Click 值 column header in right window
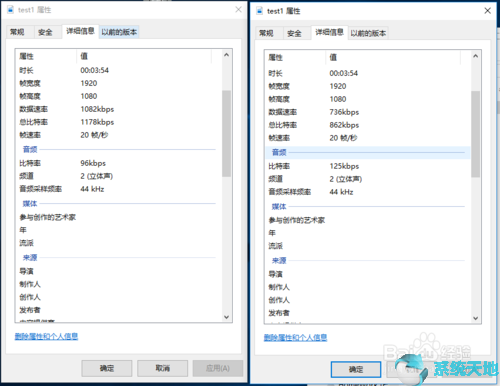The height and width of the screenshot is (386, 500). (393, 57)
